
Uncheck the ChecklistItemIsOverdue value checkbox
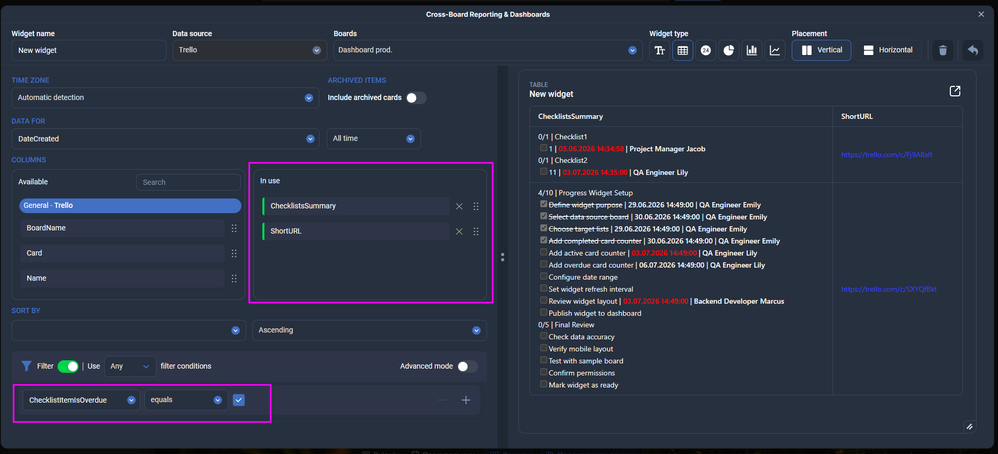239,400
